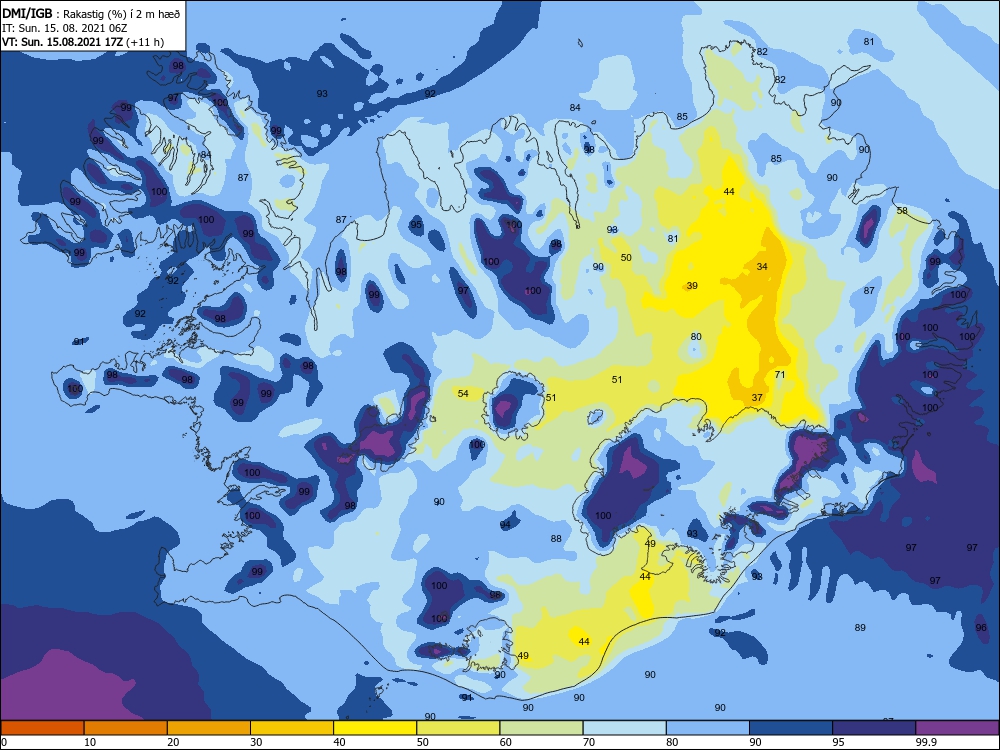This screenshot has height=750, width=1000.
Task: Click the "60" legend scale label
Action: (x=506, y=742)
